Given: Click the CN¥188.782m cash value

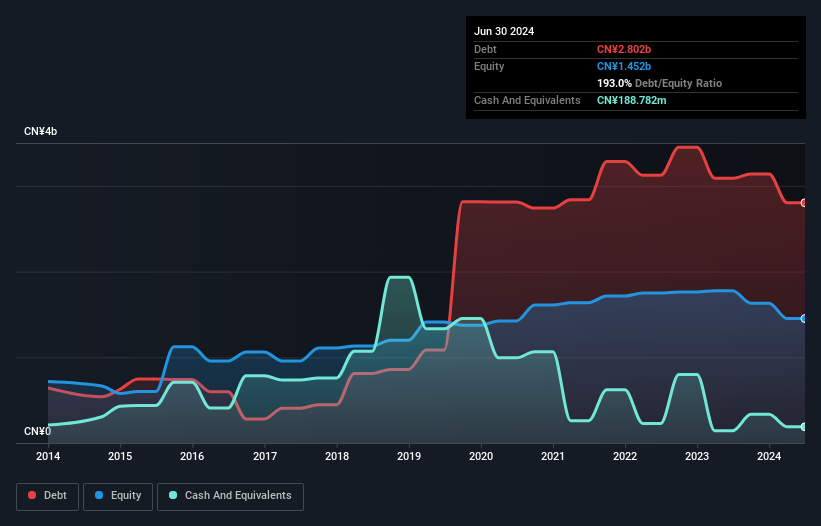Looking at the screenshot, I should (x=631, y=100).
